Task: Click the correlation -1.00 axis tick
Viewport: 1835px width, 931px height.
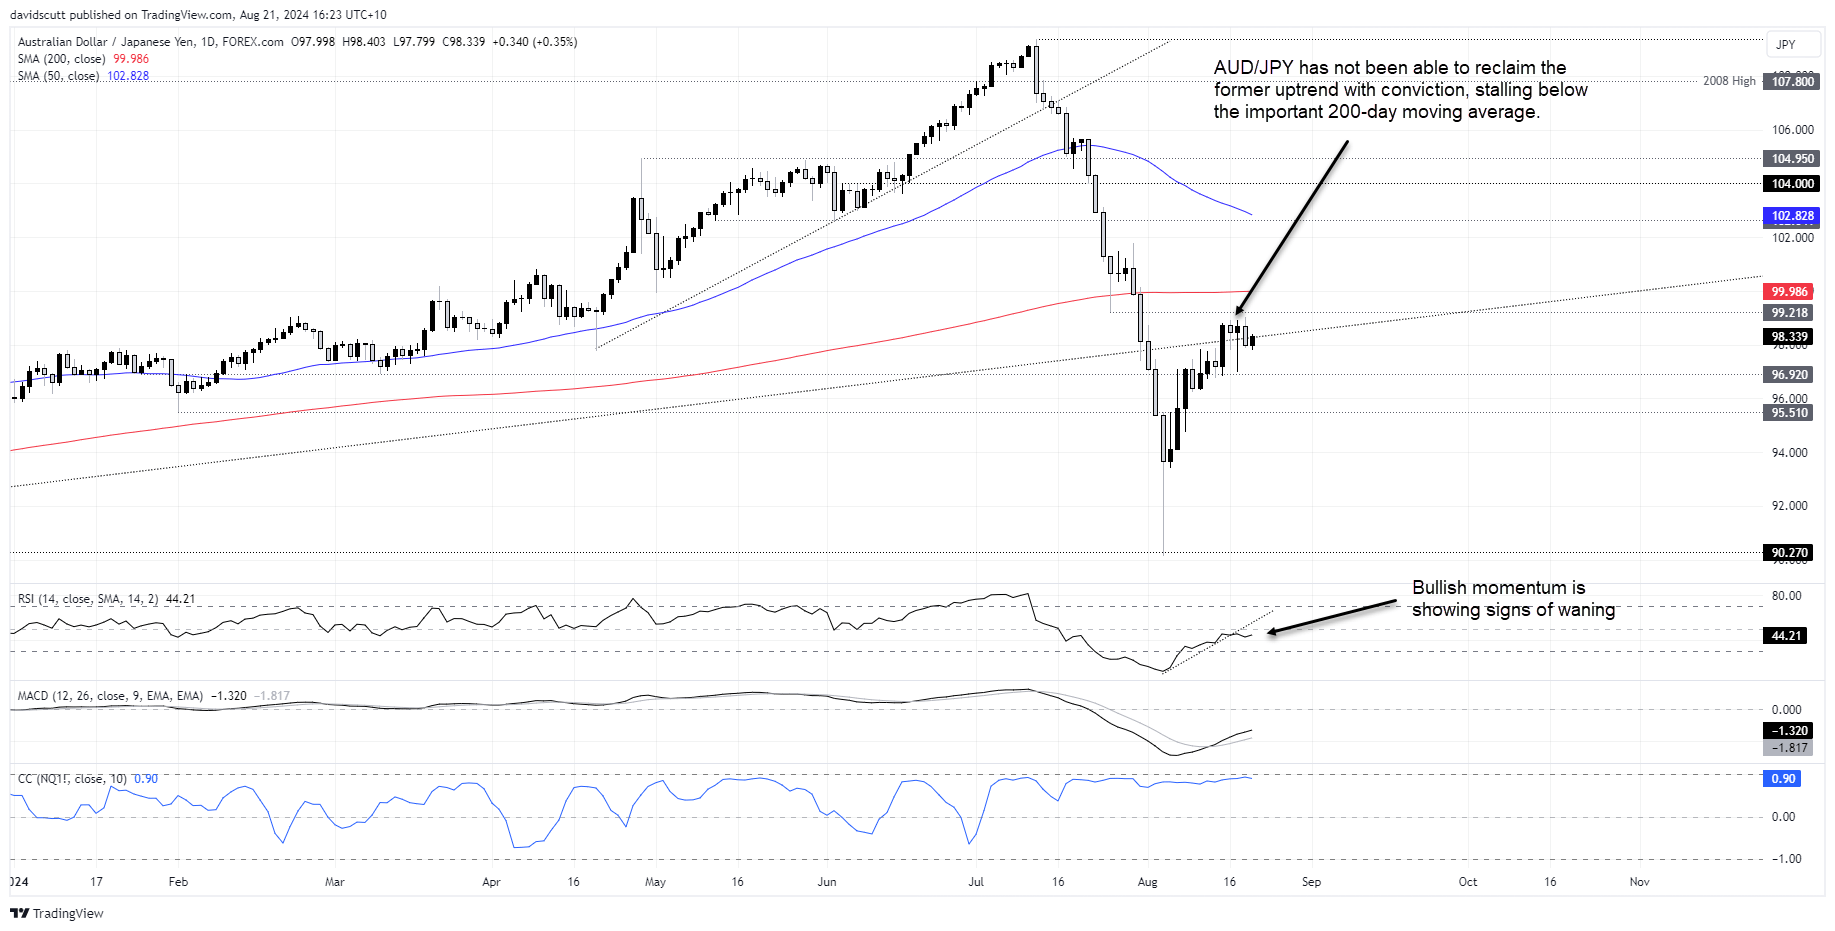Action: click(x=1784, y=859)
